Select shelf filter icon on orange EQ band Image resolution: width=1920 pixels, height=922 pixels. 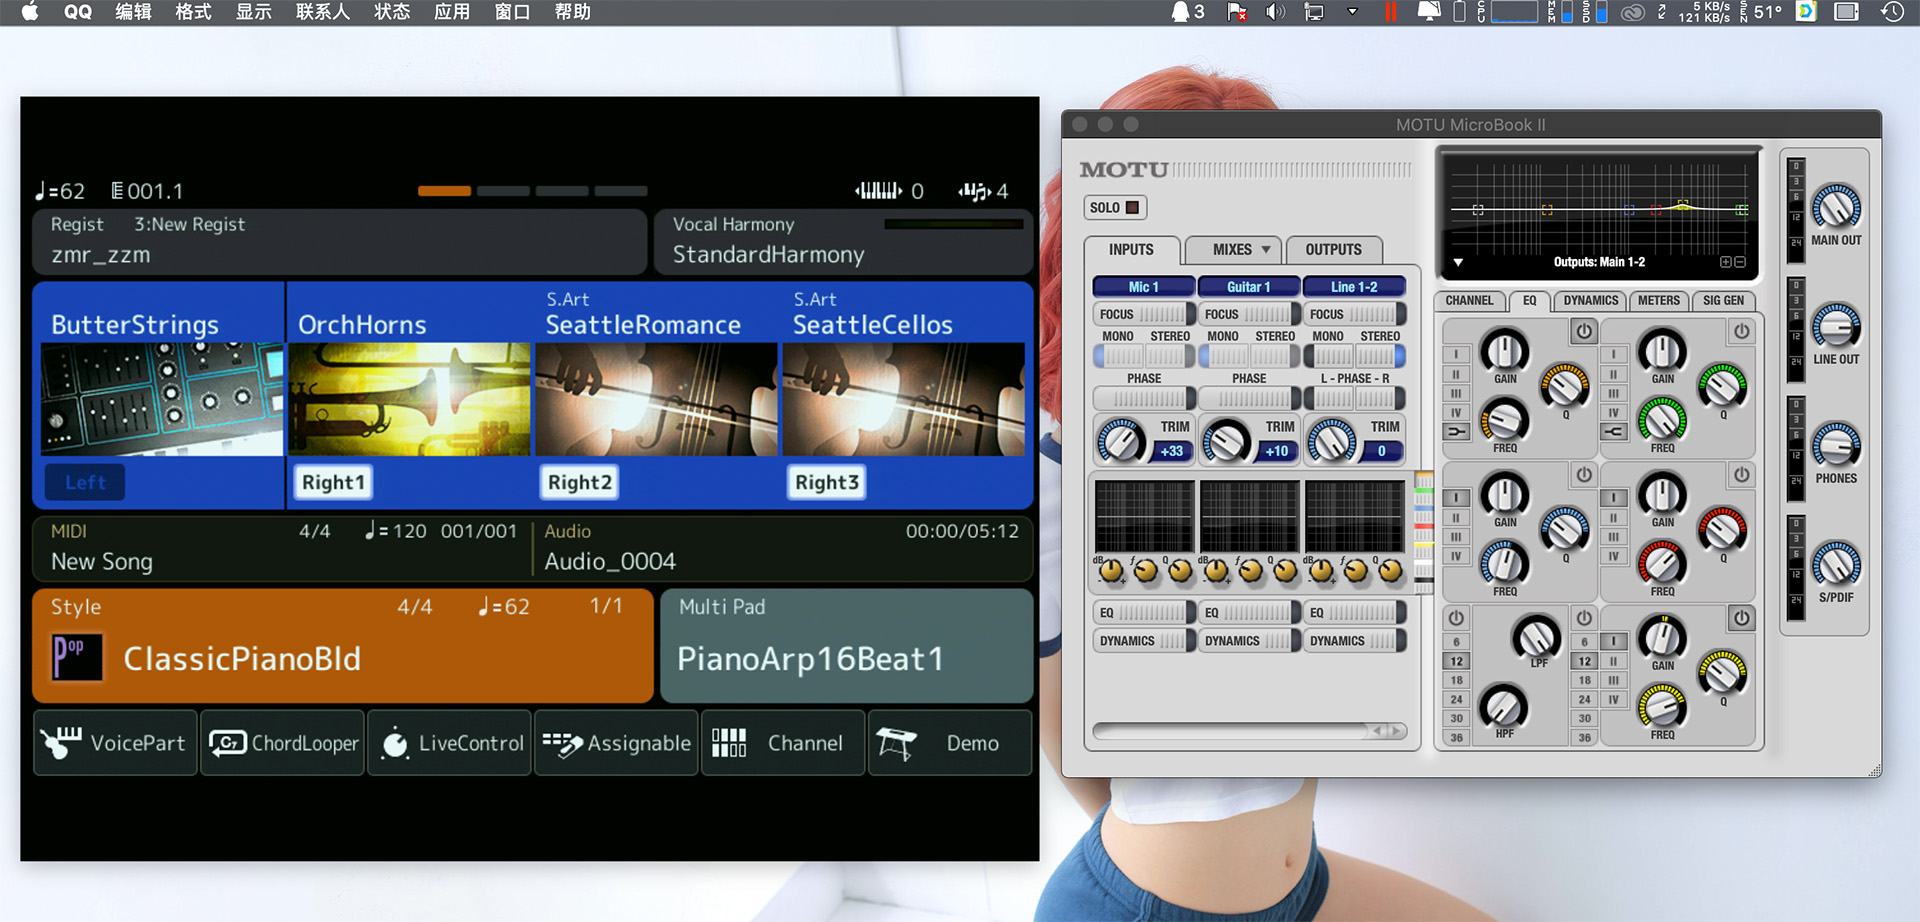pyautogui.click(x=1456, y=432)
